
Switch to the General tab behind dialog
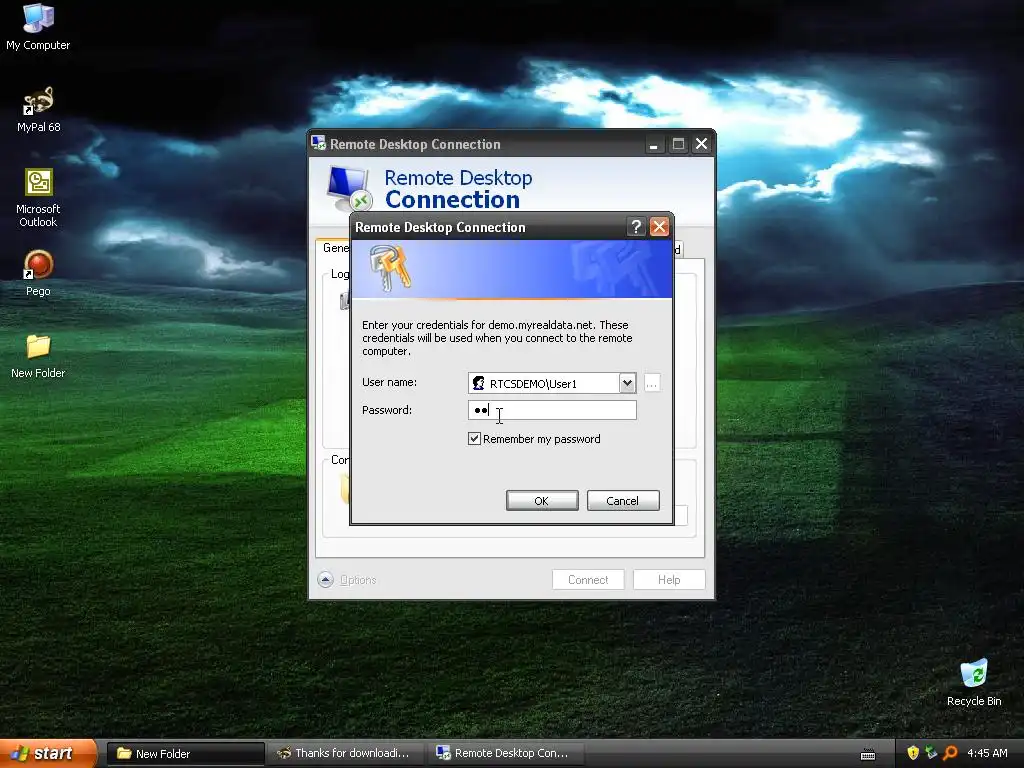(x=334, y=248)
